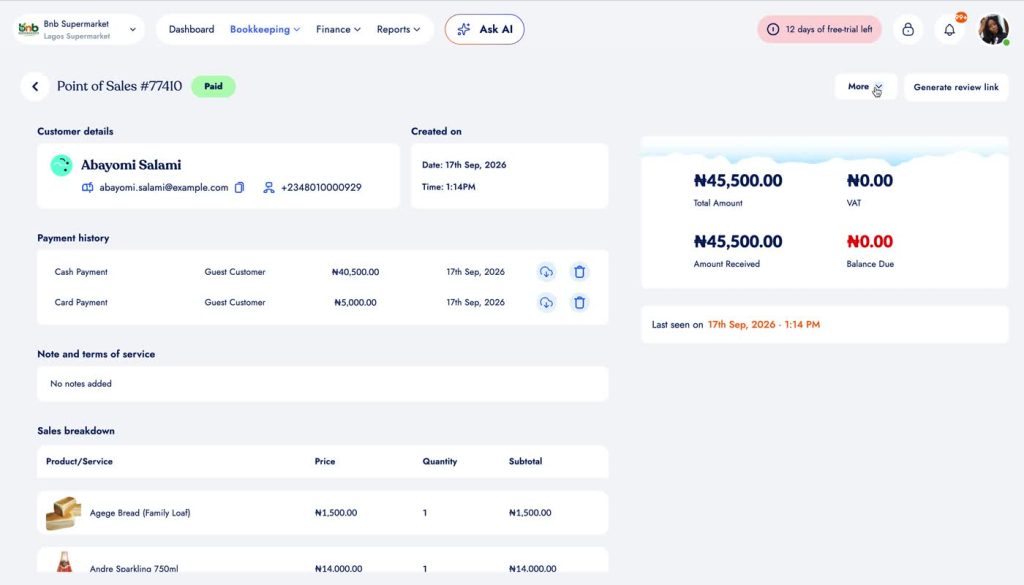The image size is (1024, 585).
Task: Delete the Card Payment entry
Action: [579, 302]
